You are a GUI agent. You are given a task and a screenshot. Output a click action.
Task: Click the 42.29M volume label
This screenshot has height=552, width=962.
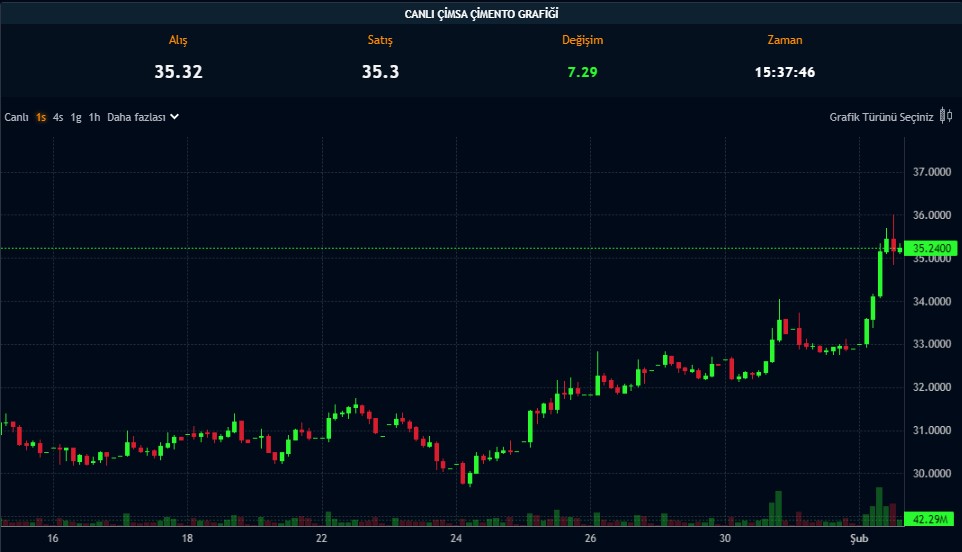(931, 518)
